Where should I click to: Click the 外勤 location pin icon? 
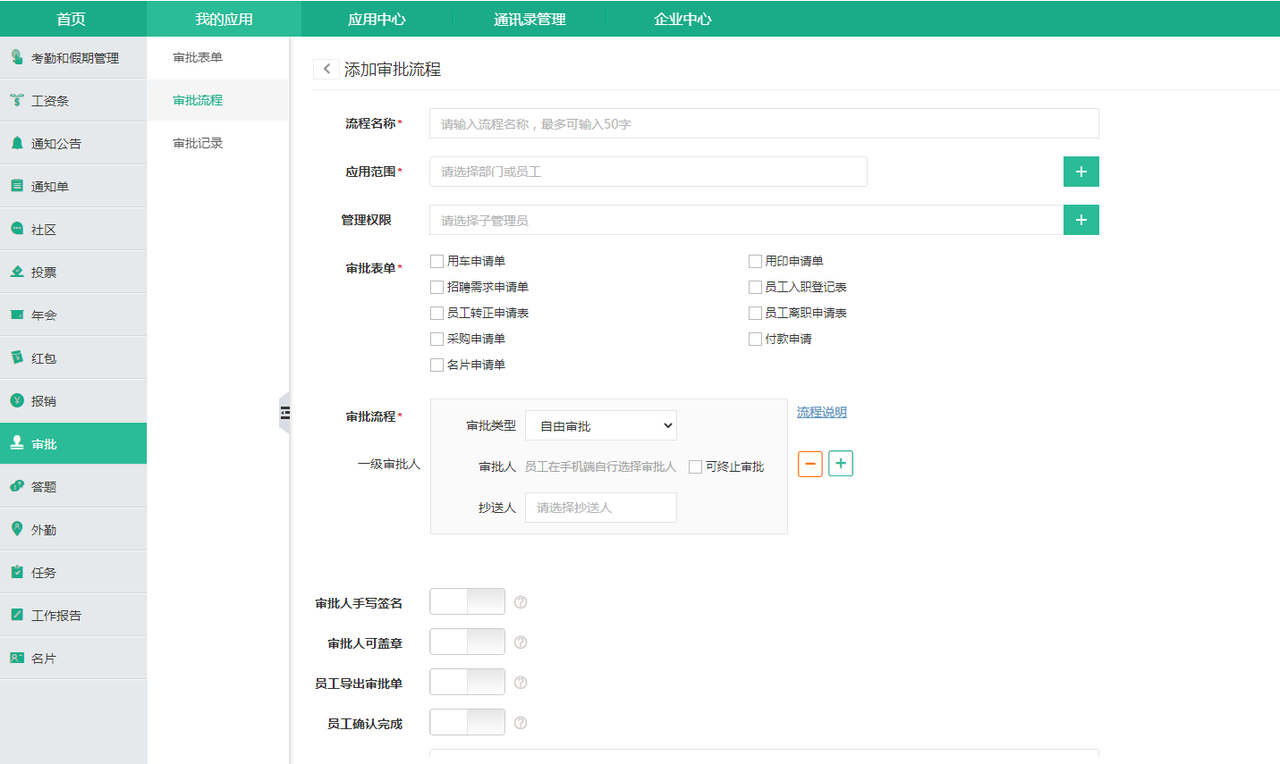(17, 529)
